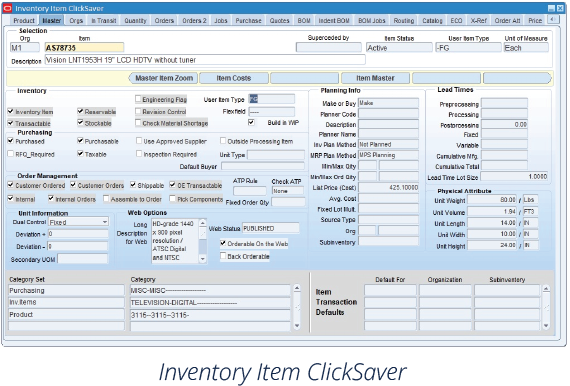570x386 pixels.
Task: Click the Secondary UOM field
Action: pos(83,259)
